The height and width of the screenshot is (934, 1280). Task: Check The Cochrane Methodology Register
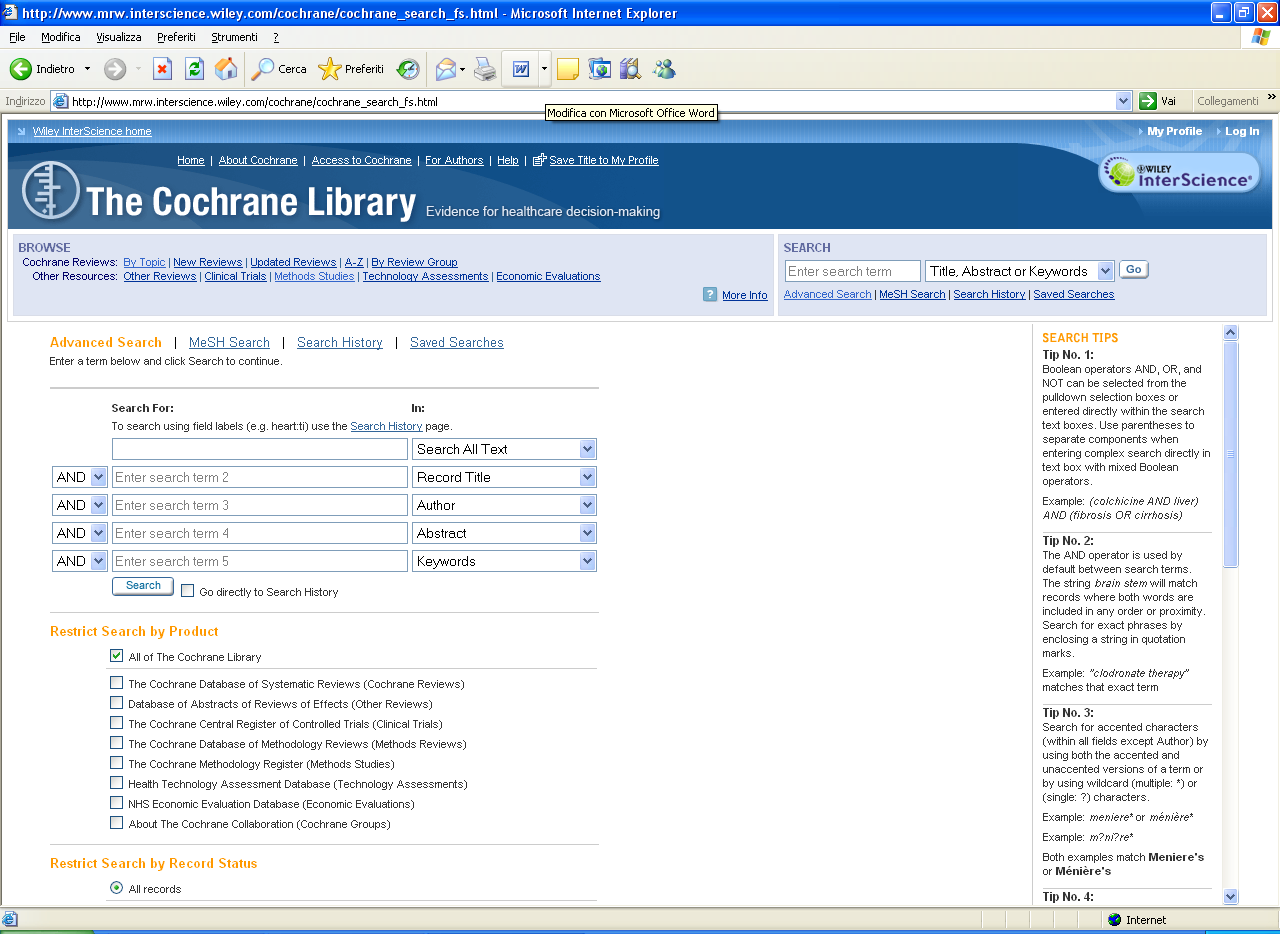pyautogui.click(x=117, y=763)
